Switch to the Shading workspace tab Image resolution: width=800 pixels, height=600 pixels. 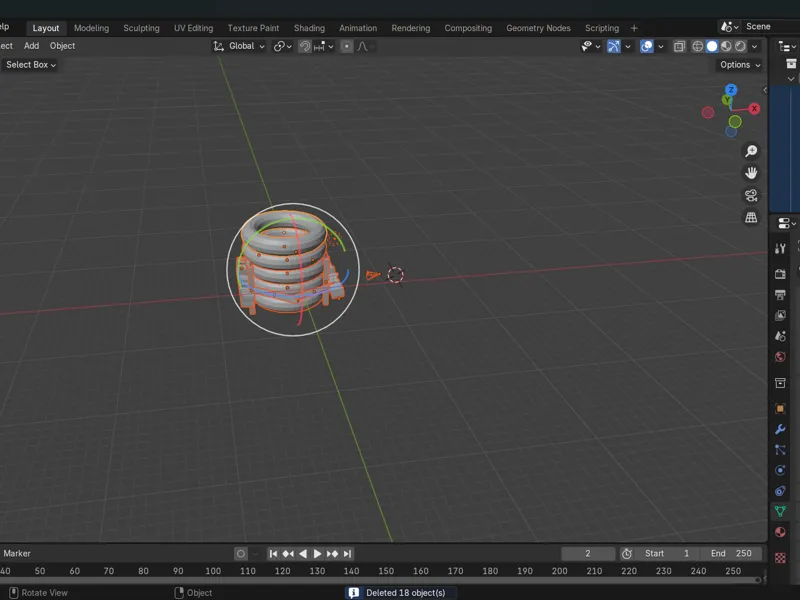pos(309,28)
